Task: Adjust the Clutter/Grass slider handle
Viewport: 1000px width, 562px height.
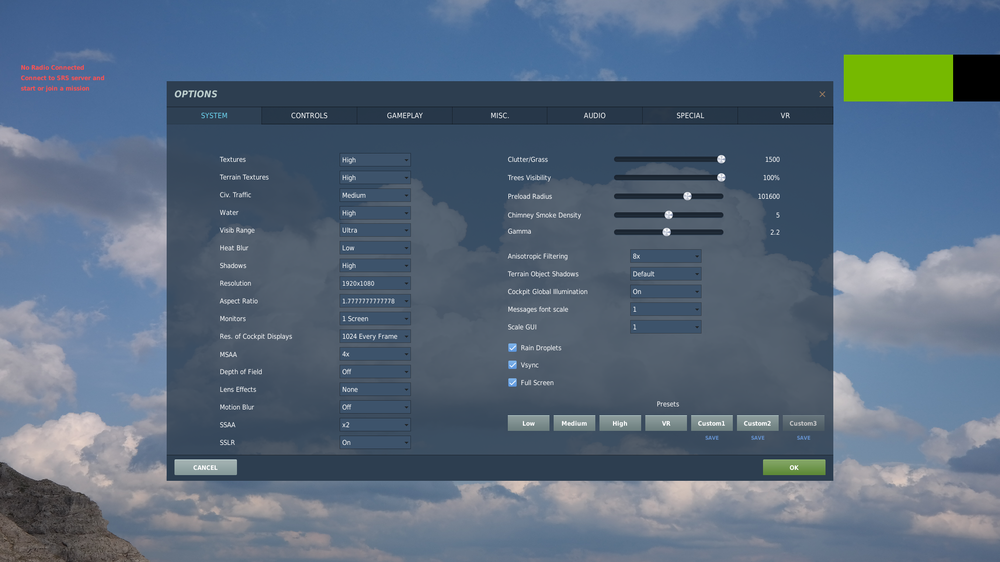Action: (721, 159)
